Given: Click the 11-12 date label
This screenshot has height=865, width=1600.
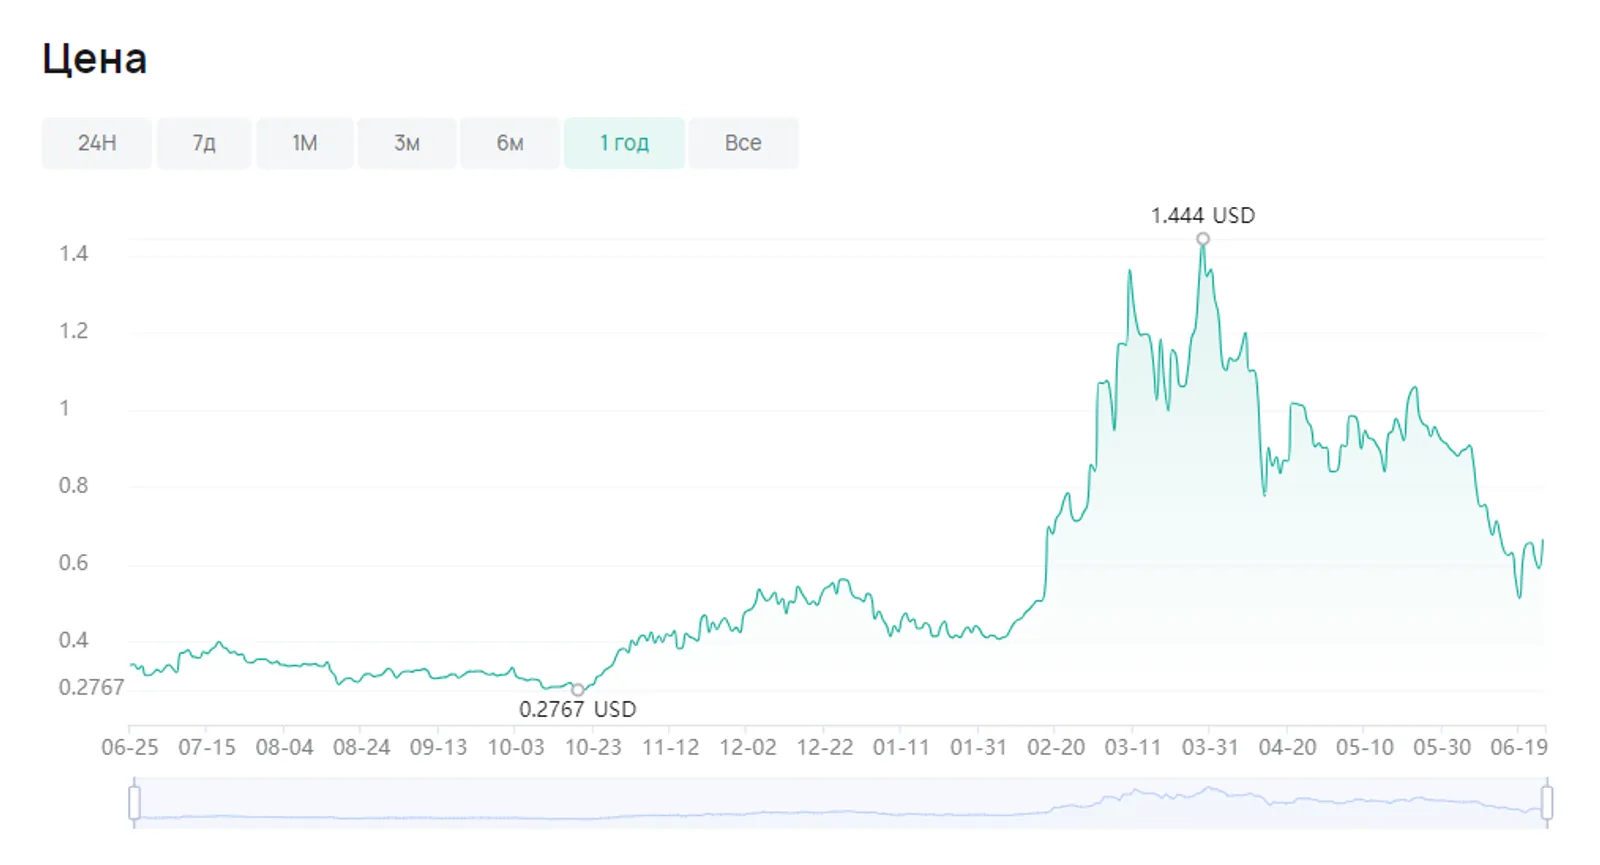Looking at the screenshot, I should coord(670,747).
